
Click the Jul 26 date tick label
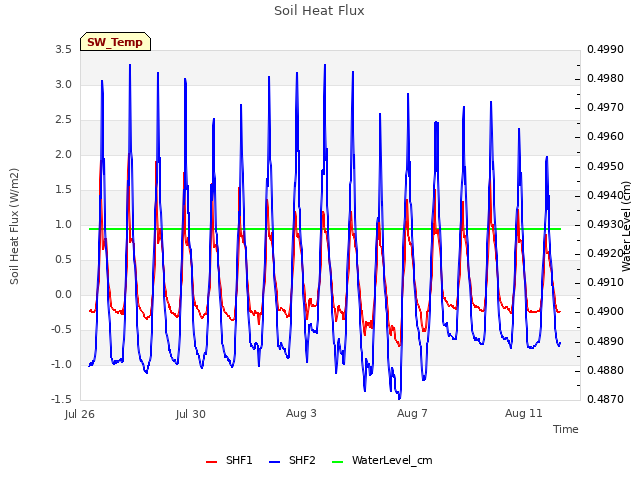pos(80,414)
